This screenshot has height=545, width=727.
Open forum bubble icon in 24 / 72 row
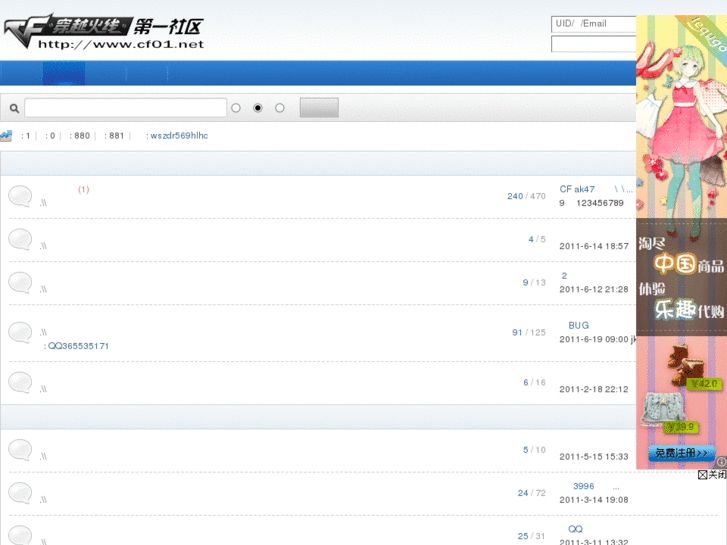(x=20, y=493)
